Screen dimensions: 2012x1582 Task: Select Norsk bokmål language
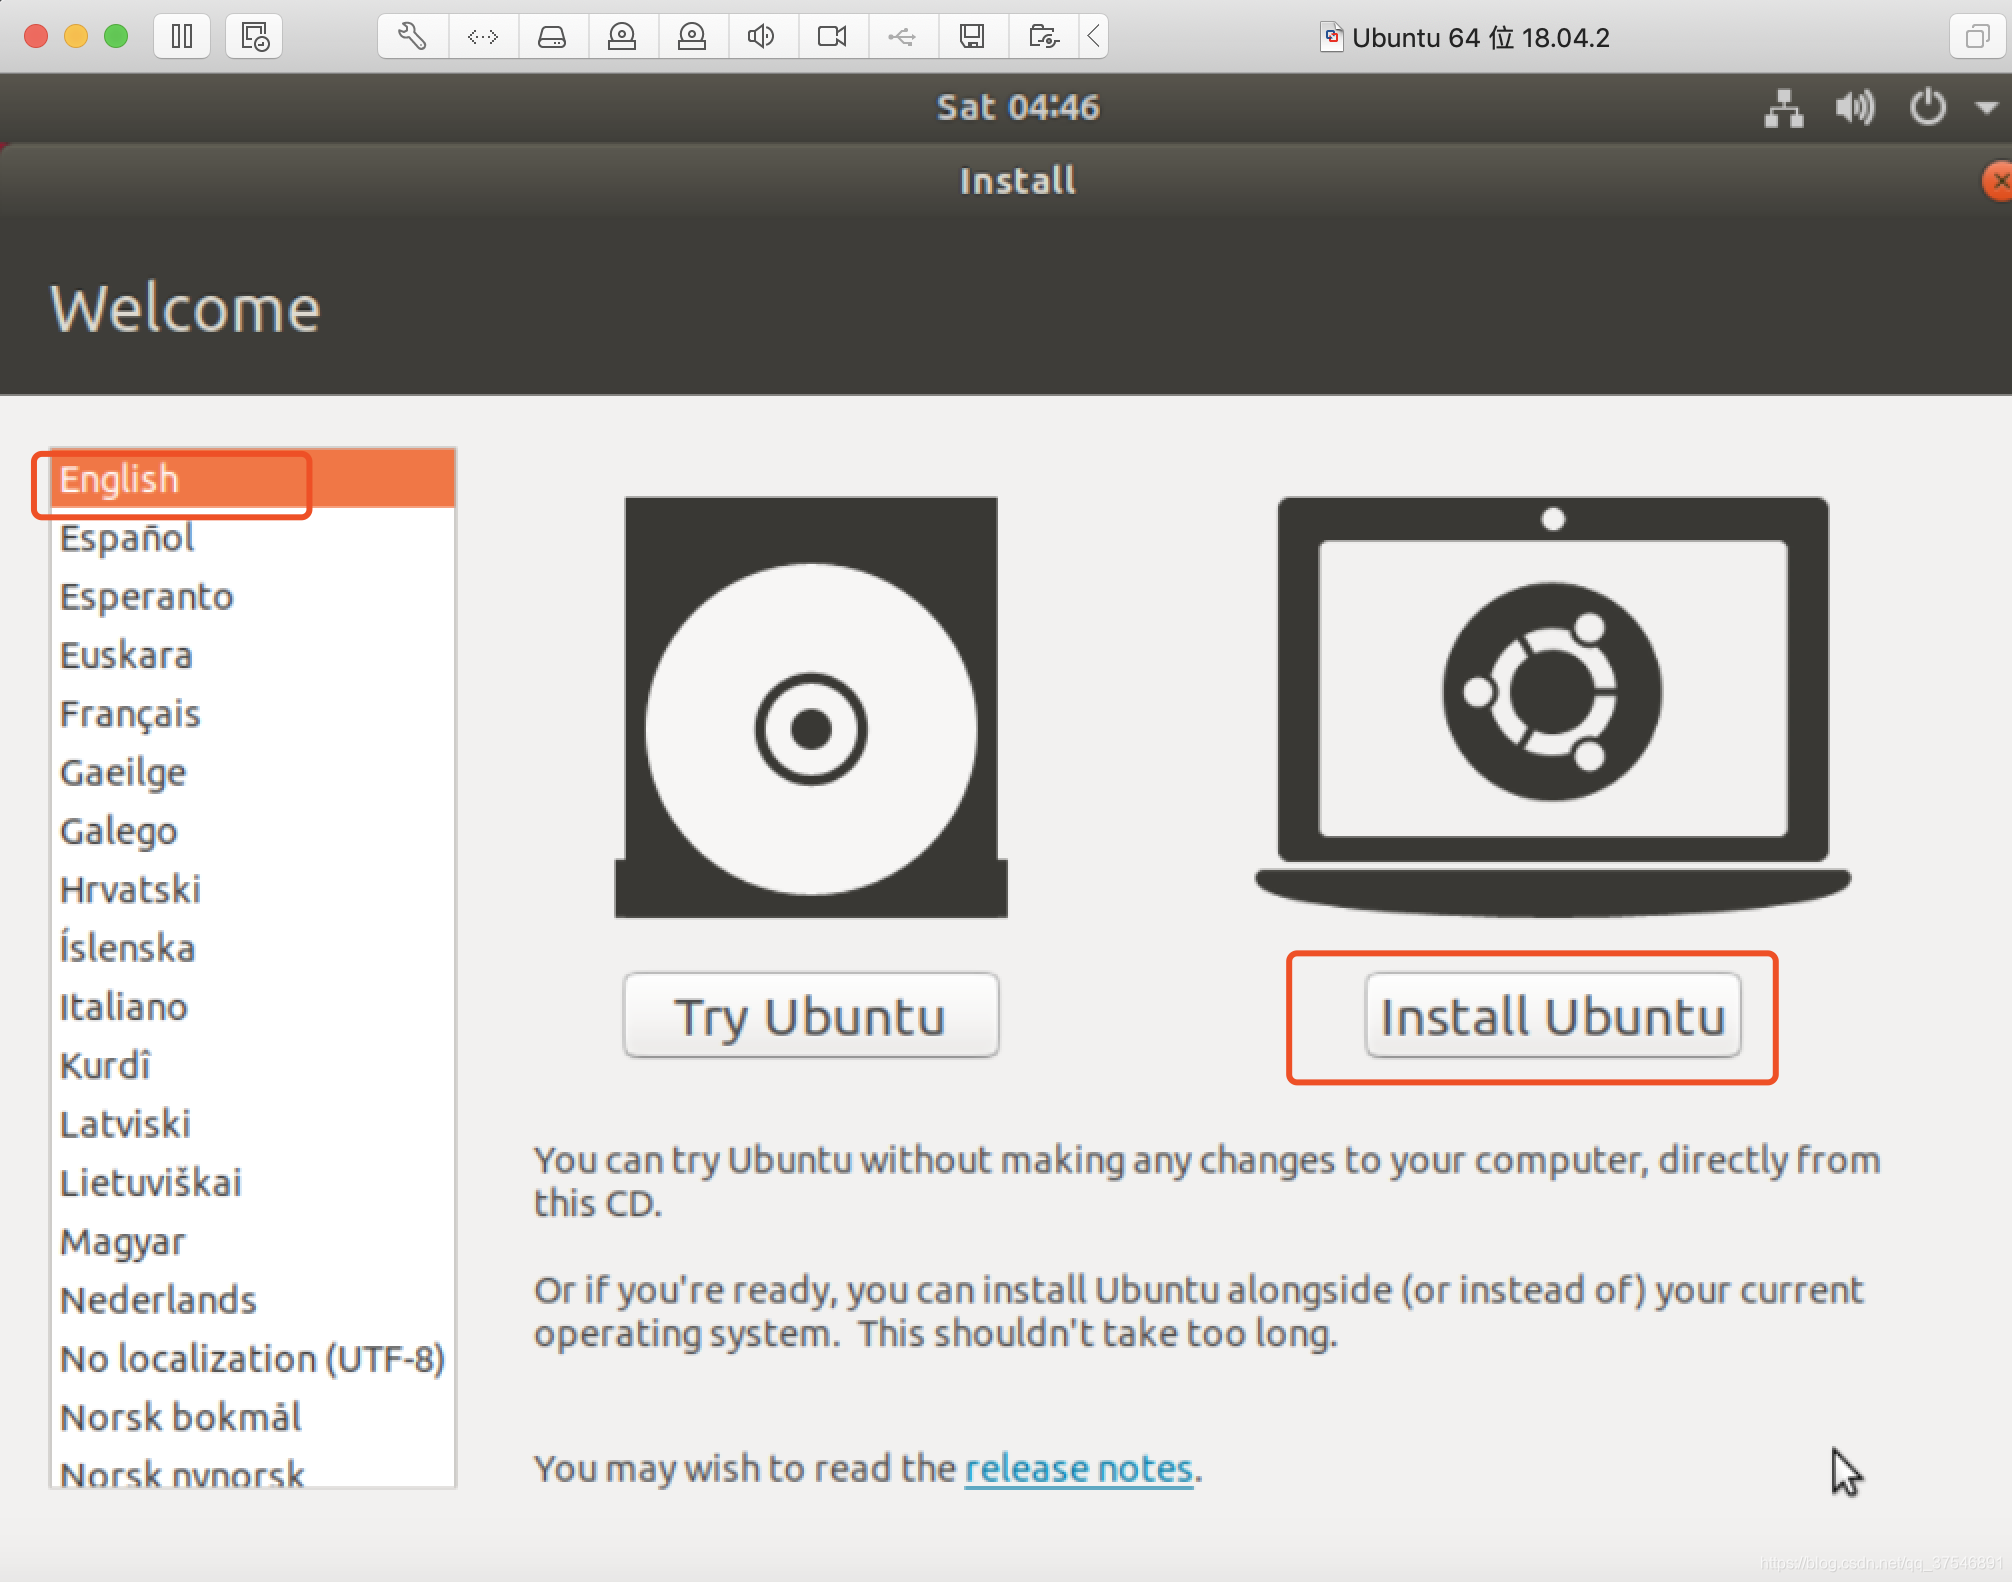pyautogui.click(x=253, y=1417)
